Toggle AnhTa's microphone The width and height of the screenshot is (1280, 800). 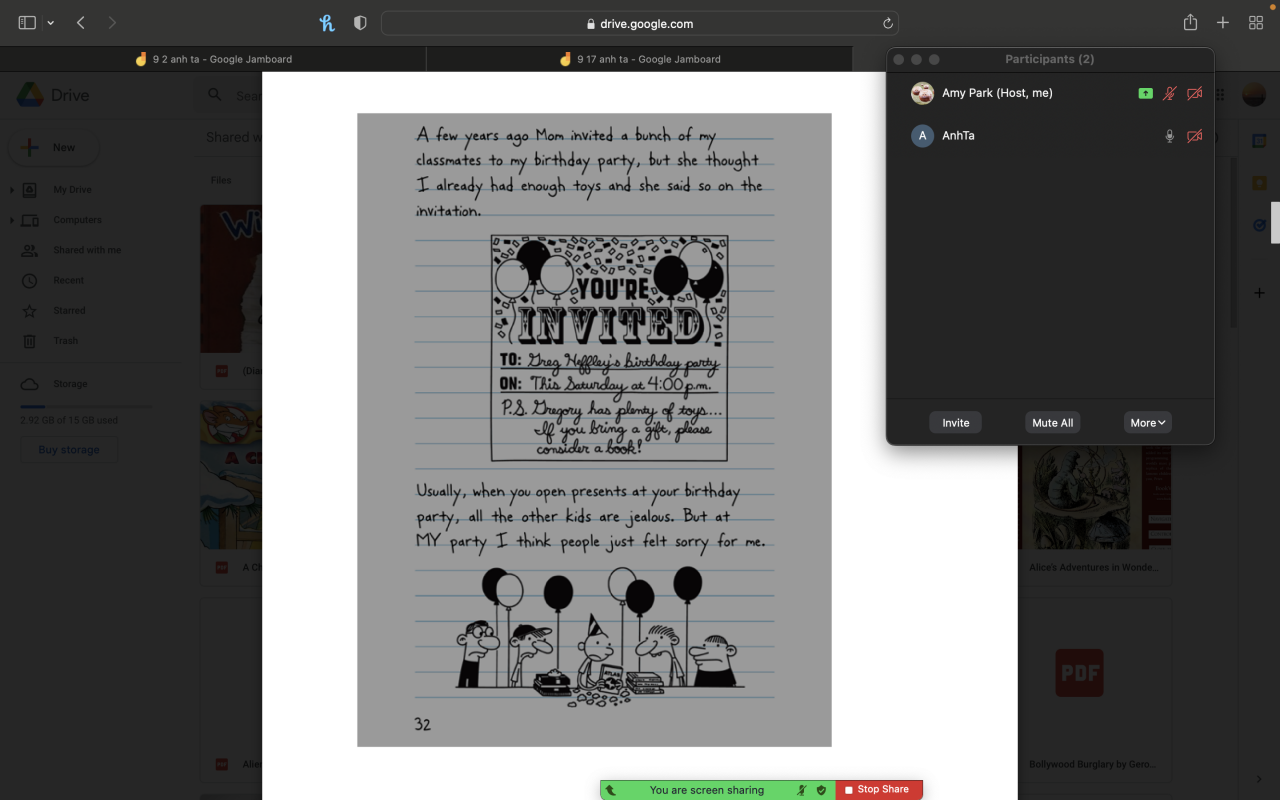coord(1169,136)
